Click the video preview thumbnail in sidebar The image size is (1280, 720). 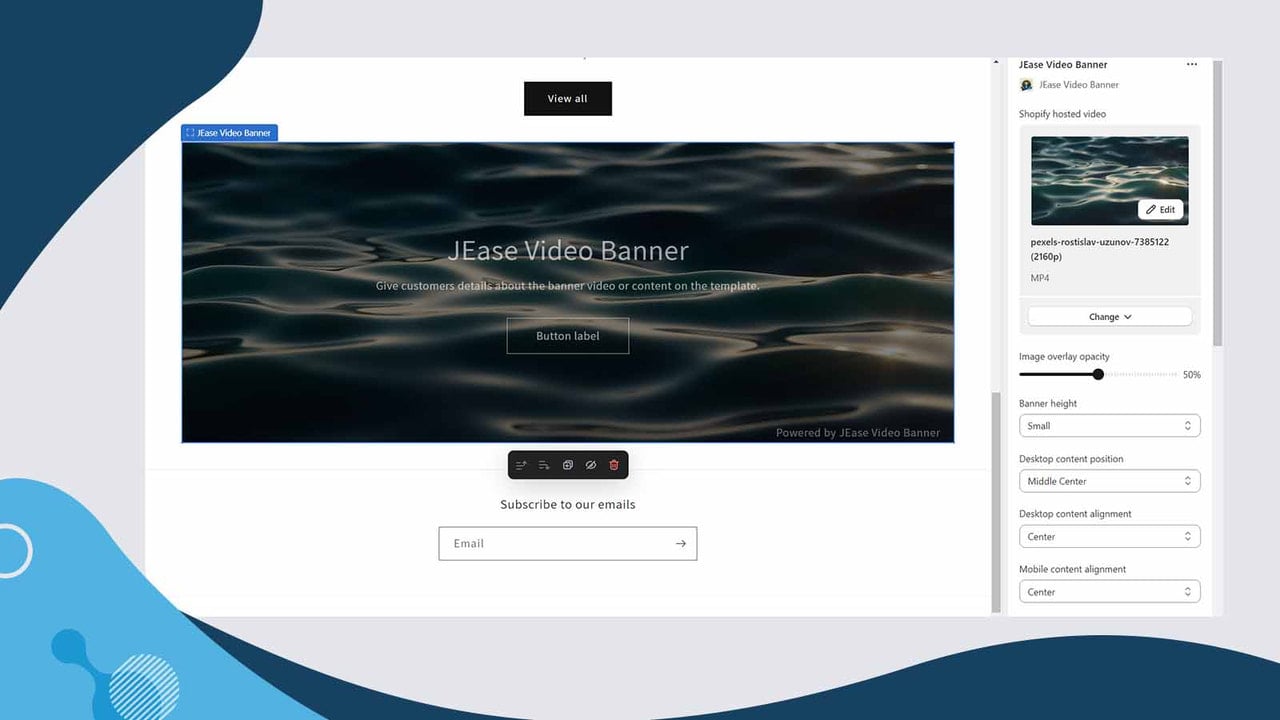point(1110,180)
